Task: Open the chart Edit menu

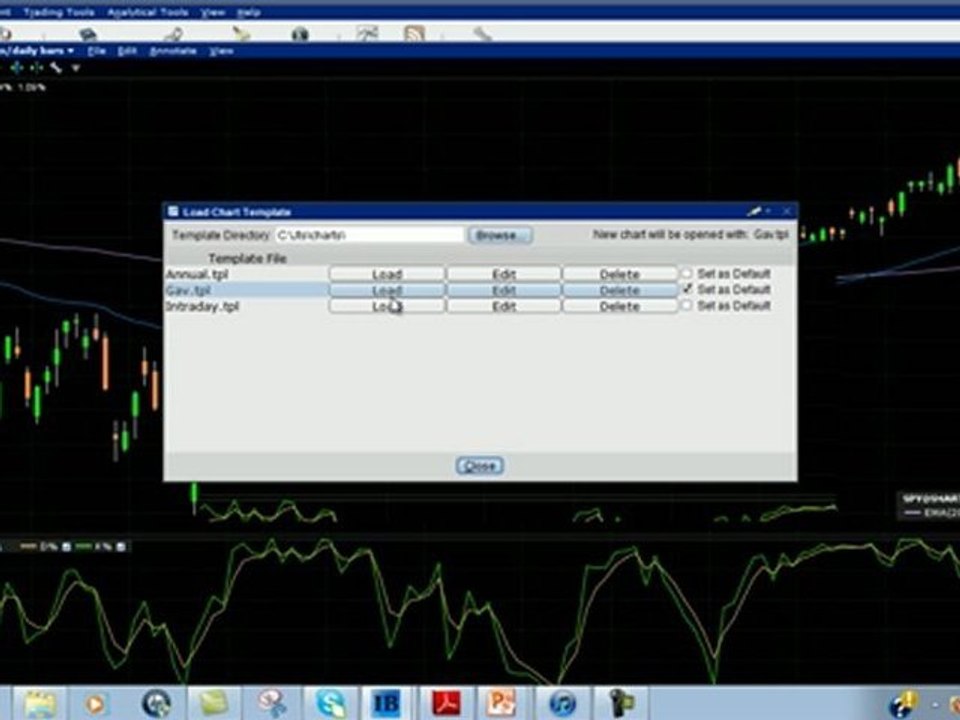Action: pos(127,51)
